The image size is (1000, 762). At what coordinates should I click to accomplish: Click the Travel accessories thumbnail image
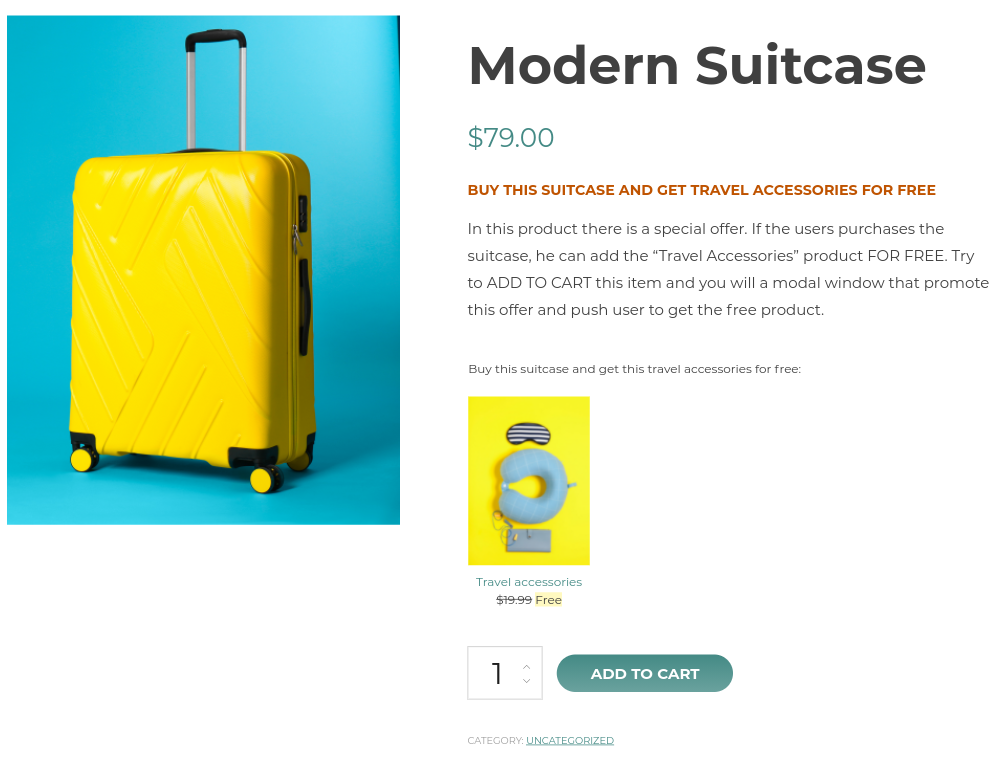tap(528, 480)
